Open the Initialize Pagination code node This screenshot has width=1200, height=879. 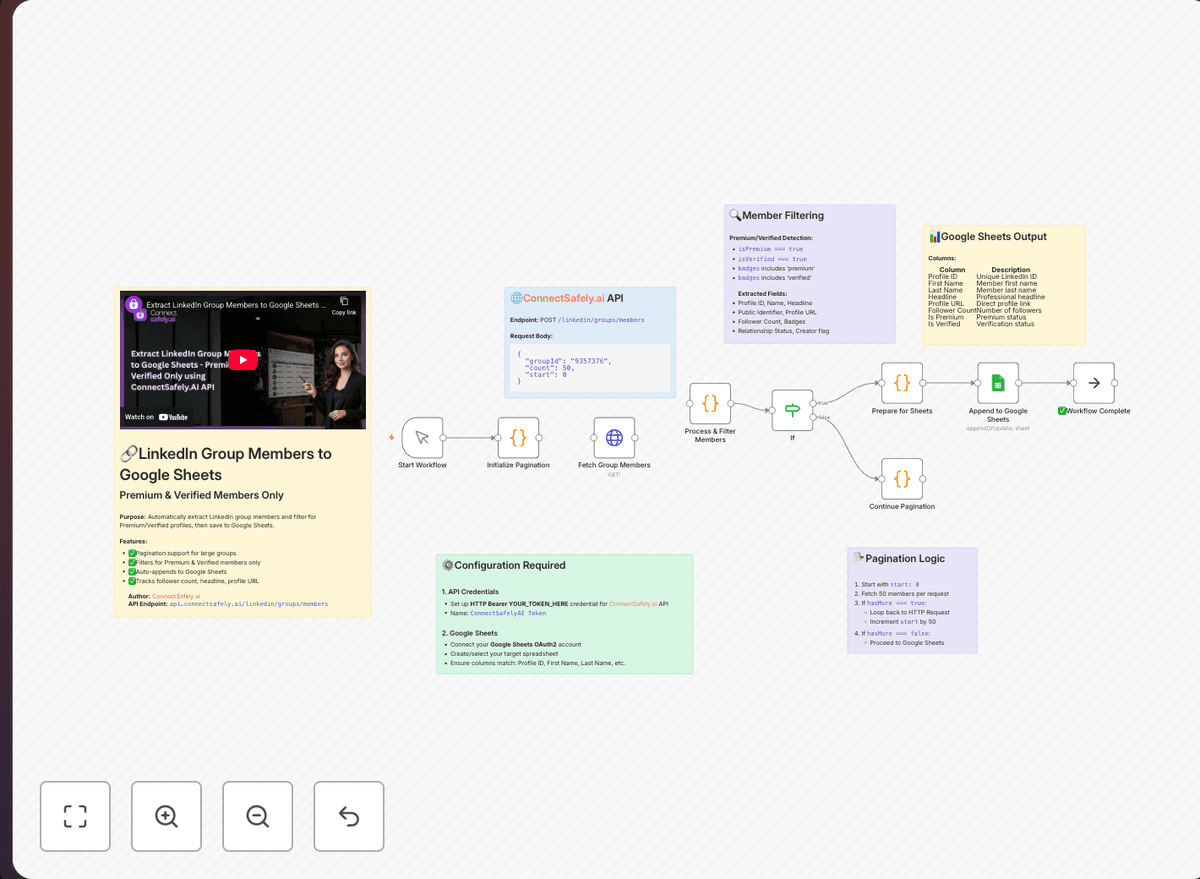point(517,437)
